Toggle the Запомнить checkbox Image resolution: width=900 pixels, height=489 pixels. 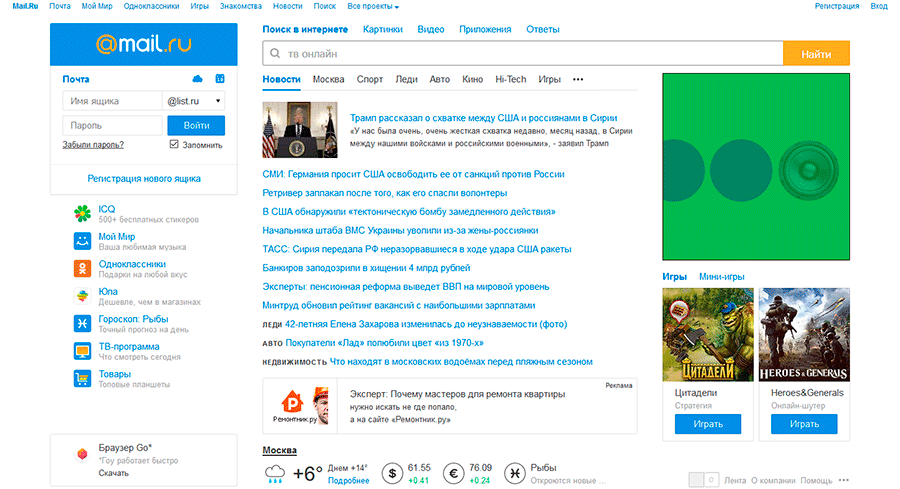coord(175,145)
